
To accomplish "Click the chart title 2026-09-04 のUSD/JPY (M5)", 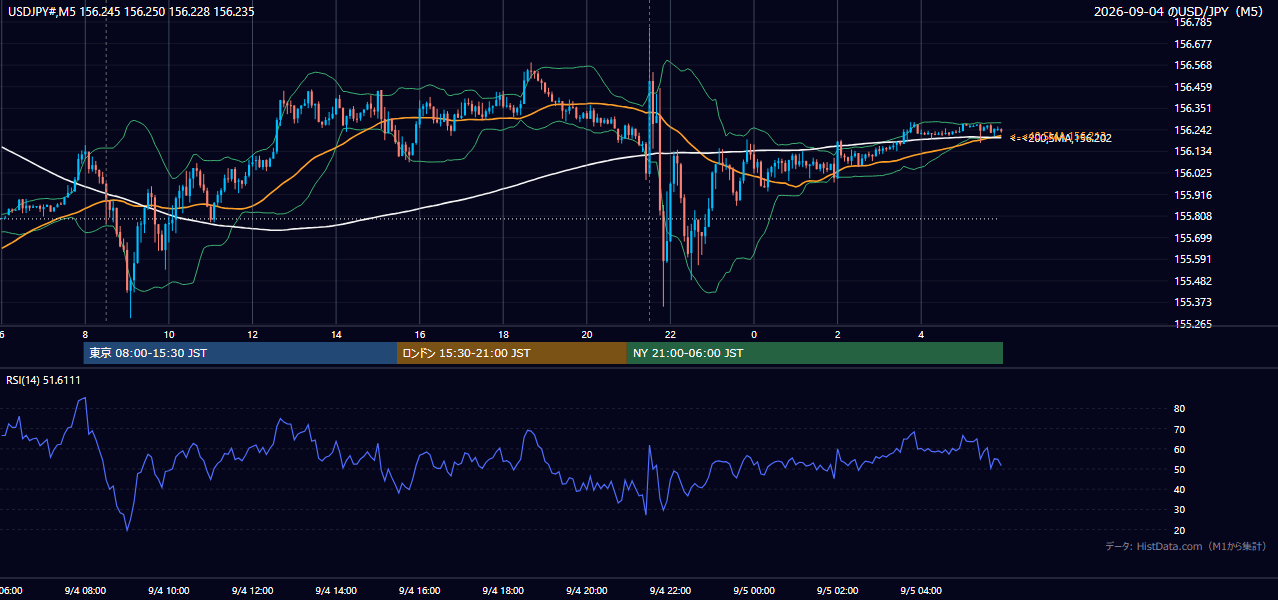I will click(x=1179, y=10).
